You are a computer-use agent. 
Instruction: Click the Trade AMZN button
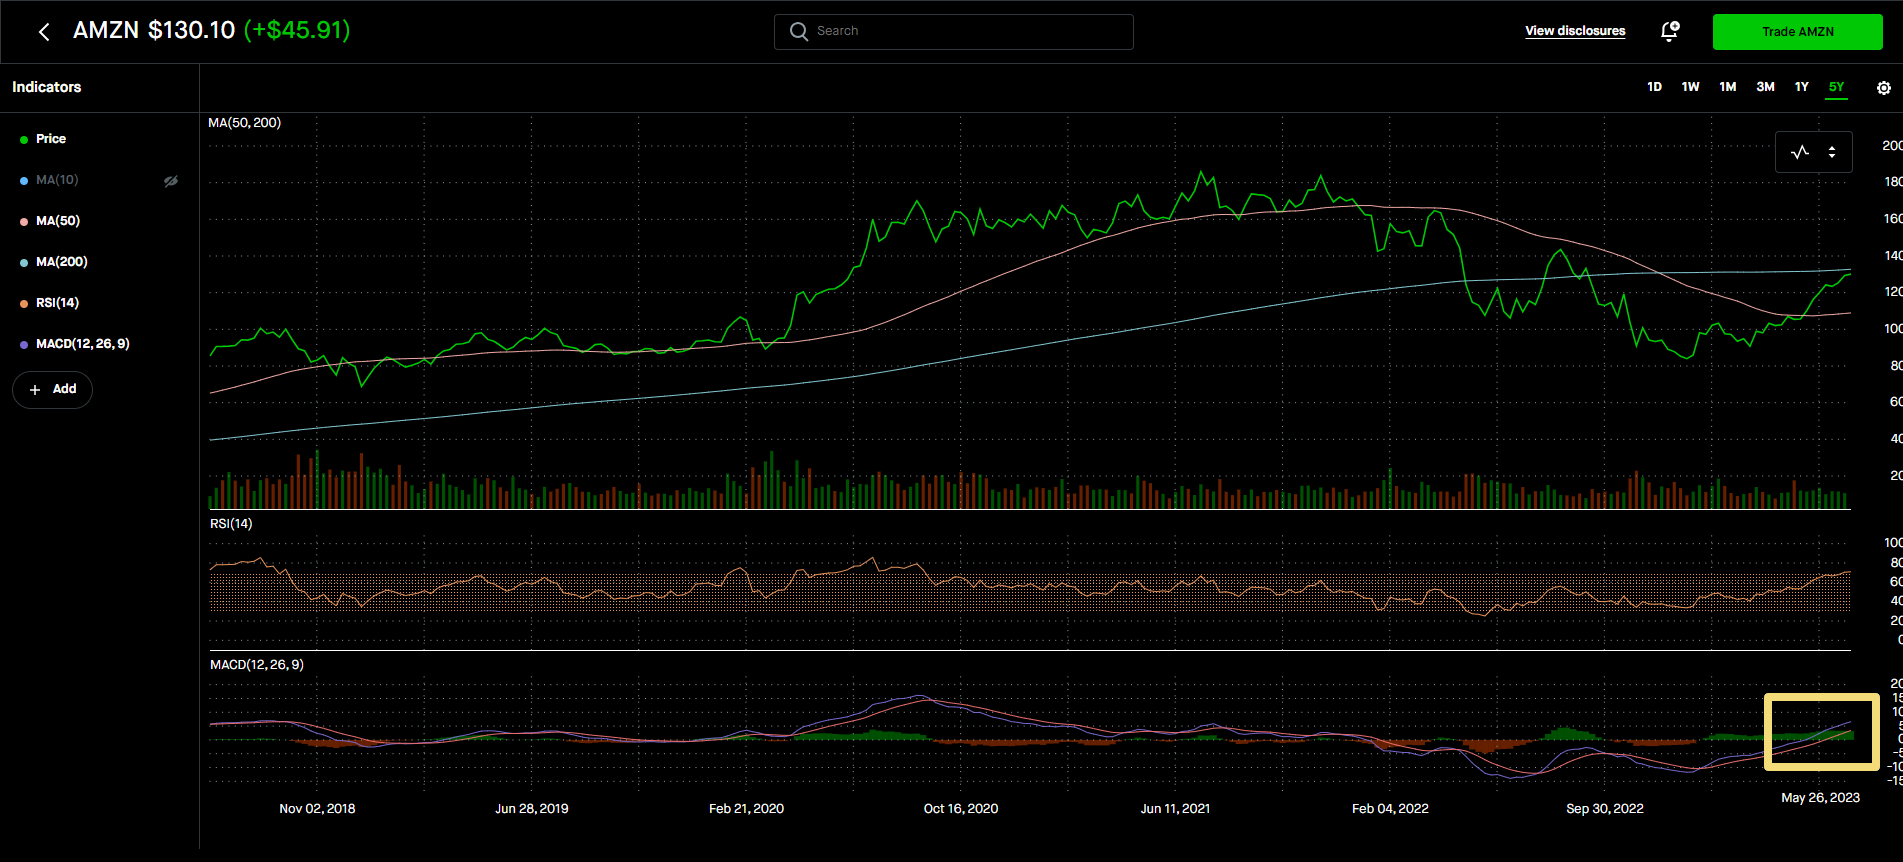tap(1797, 32)
